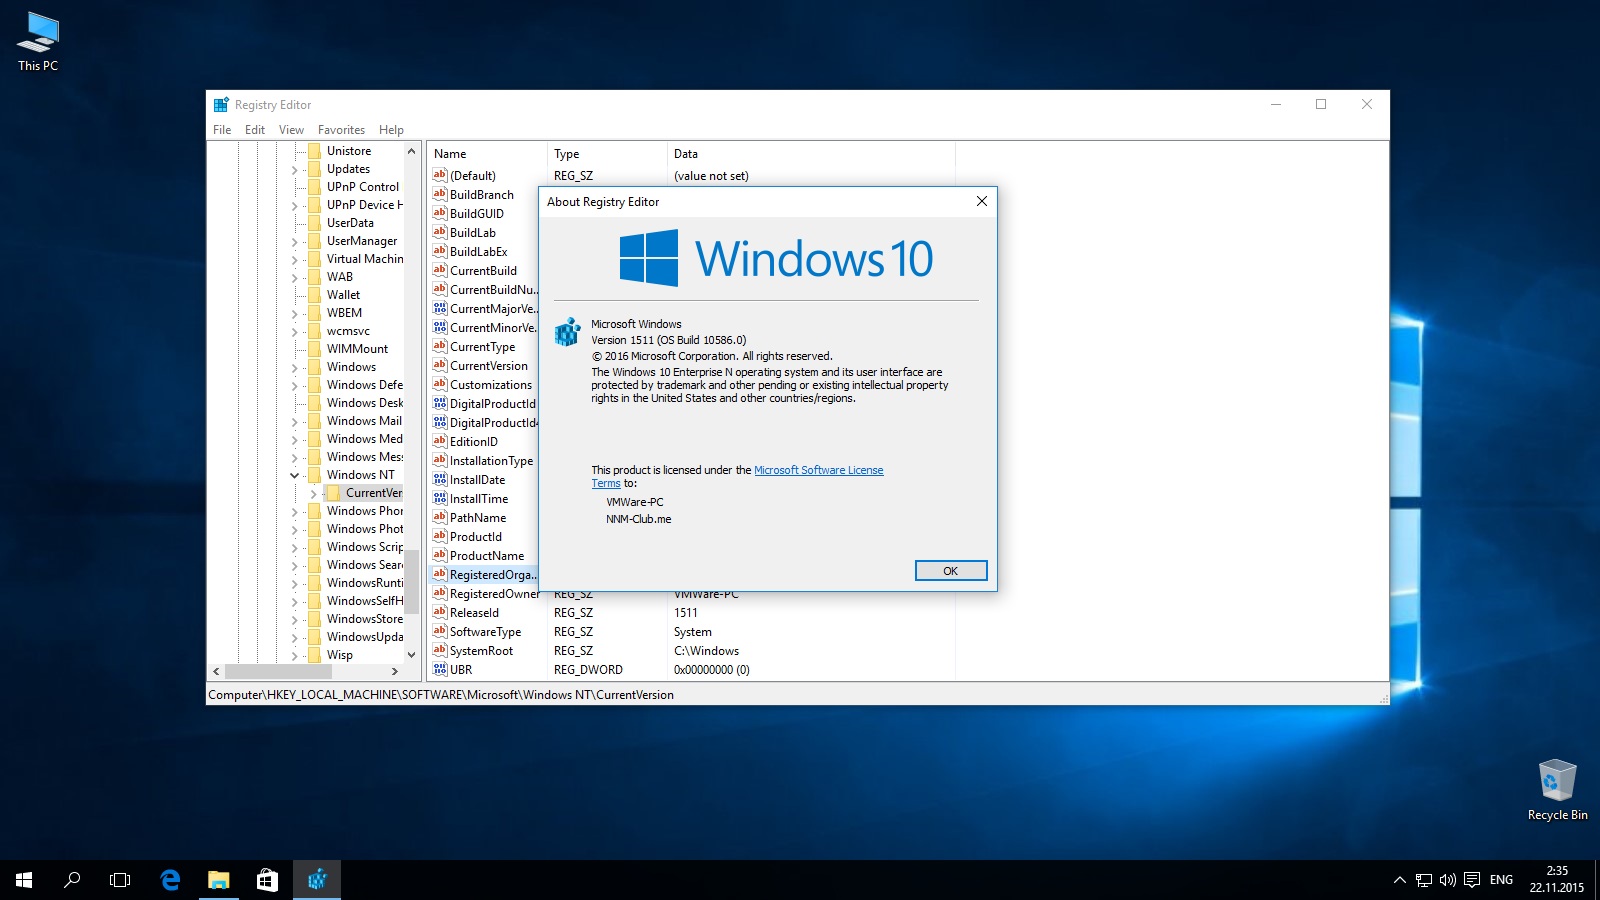
Task: Open the View menu
Action: click(291, 130)
